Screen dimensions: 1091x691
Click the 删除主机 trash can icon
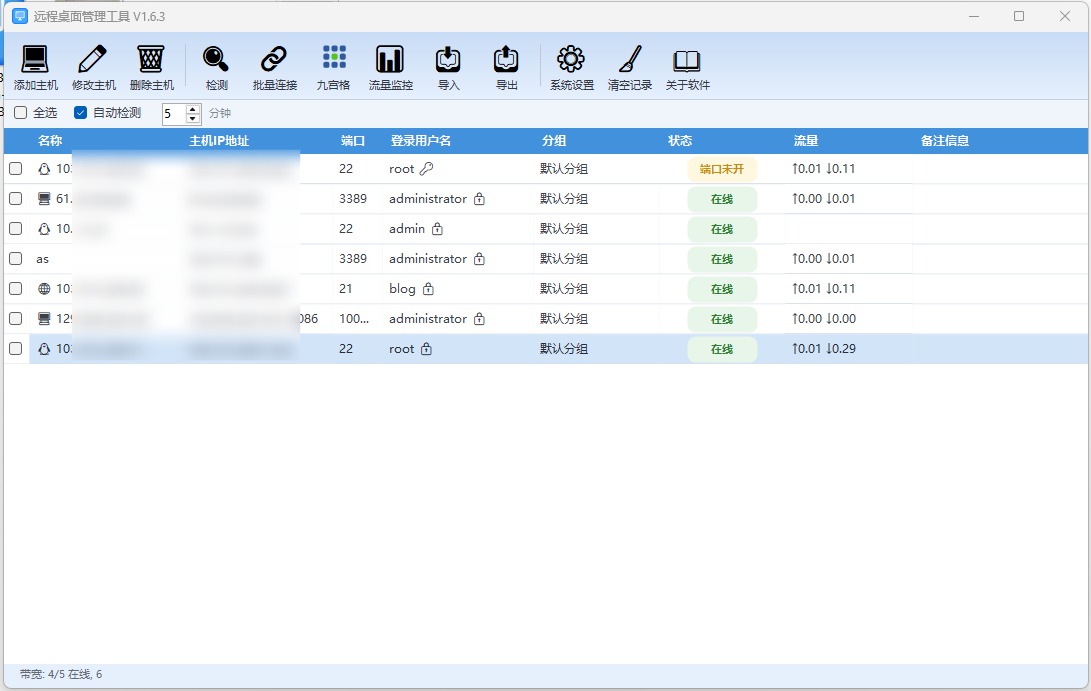(x=151, y=67)
